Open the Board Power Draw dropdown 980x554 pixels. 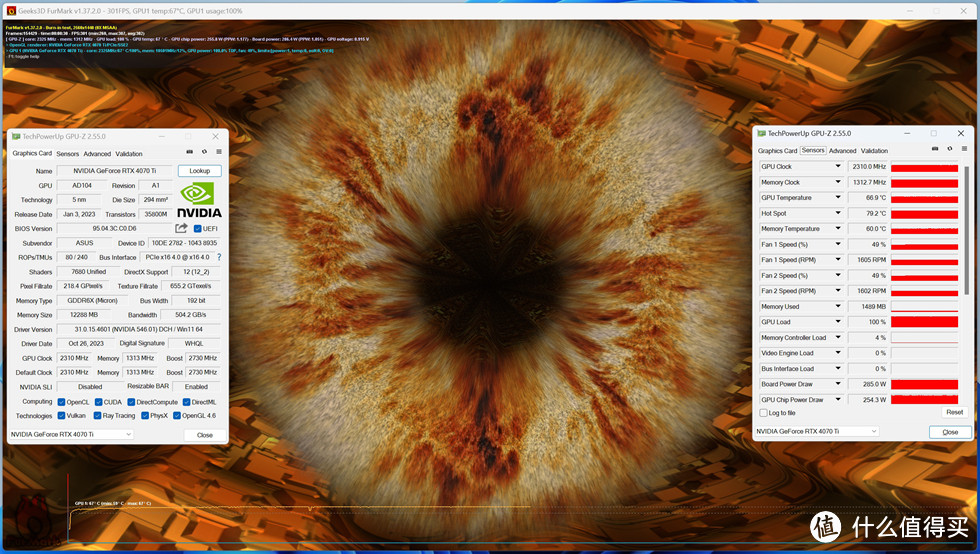coord(838,384)
